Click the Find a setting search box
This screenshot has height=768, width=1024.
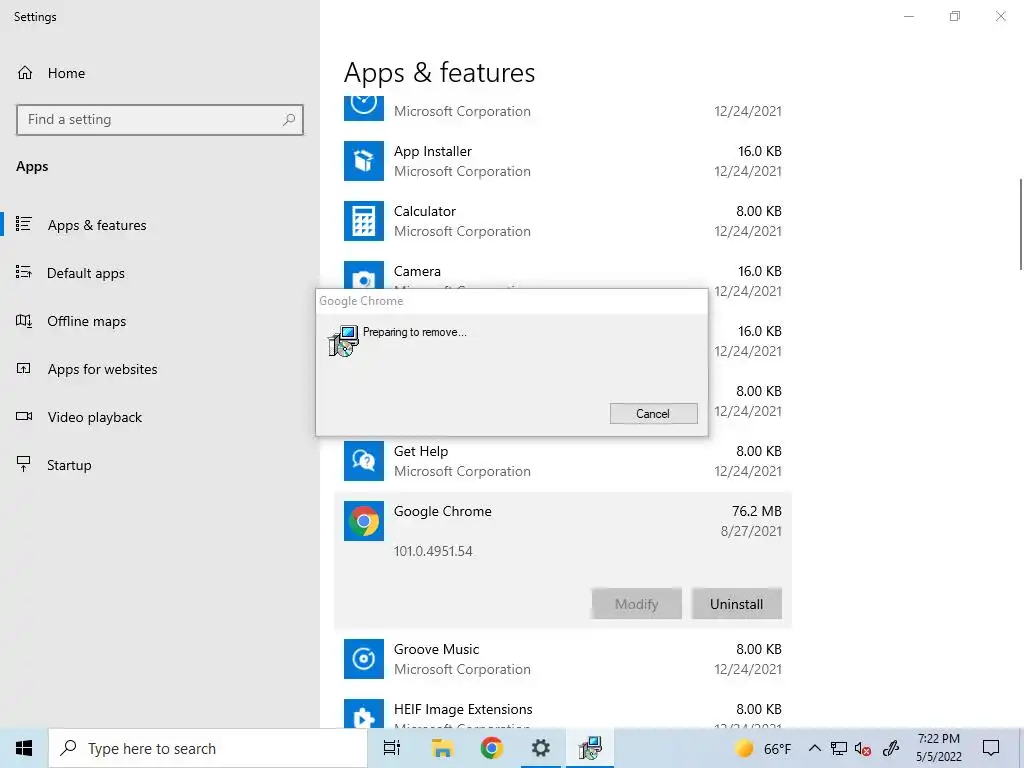tap(159, 120)
